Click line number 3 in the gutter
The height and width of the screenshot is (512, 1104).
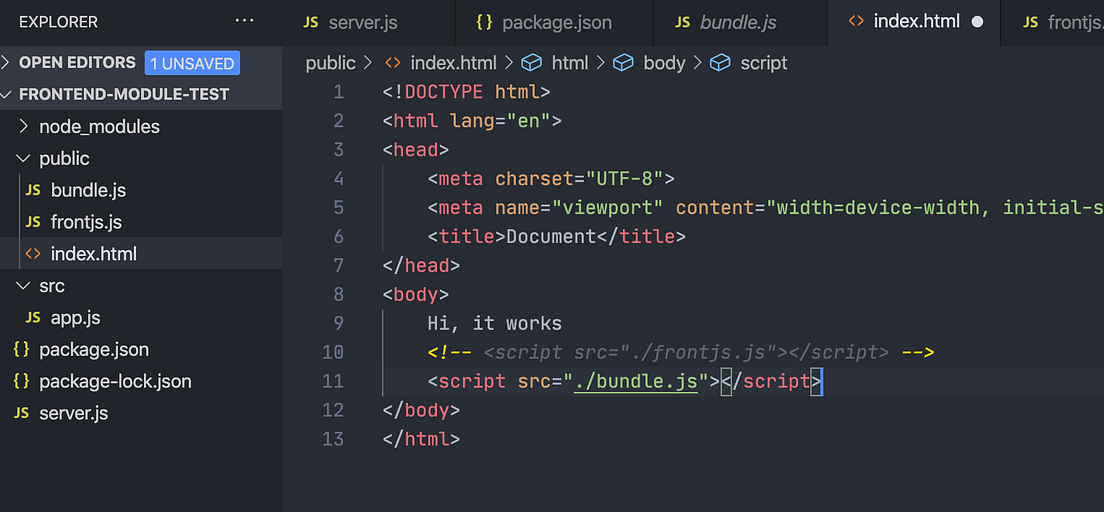tap(339, 150)
